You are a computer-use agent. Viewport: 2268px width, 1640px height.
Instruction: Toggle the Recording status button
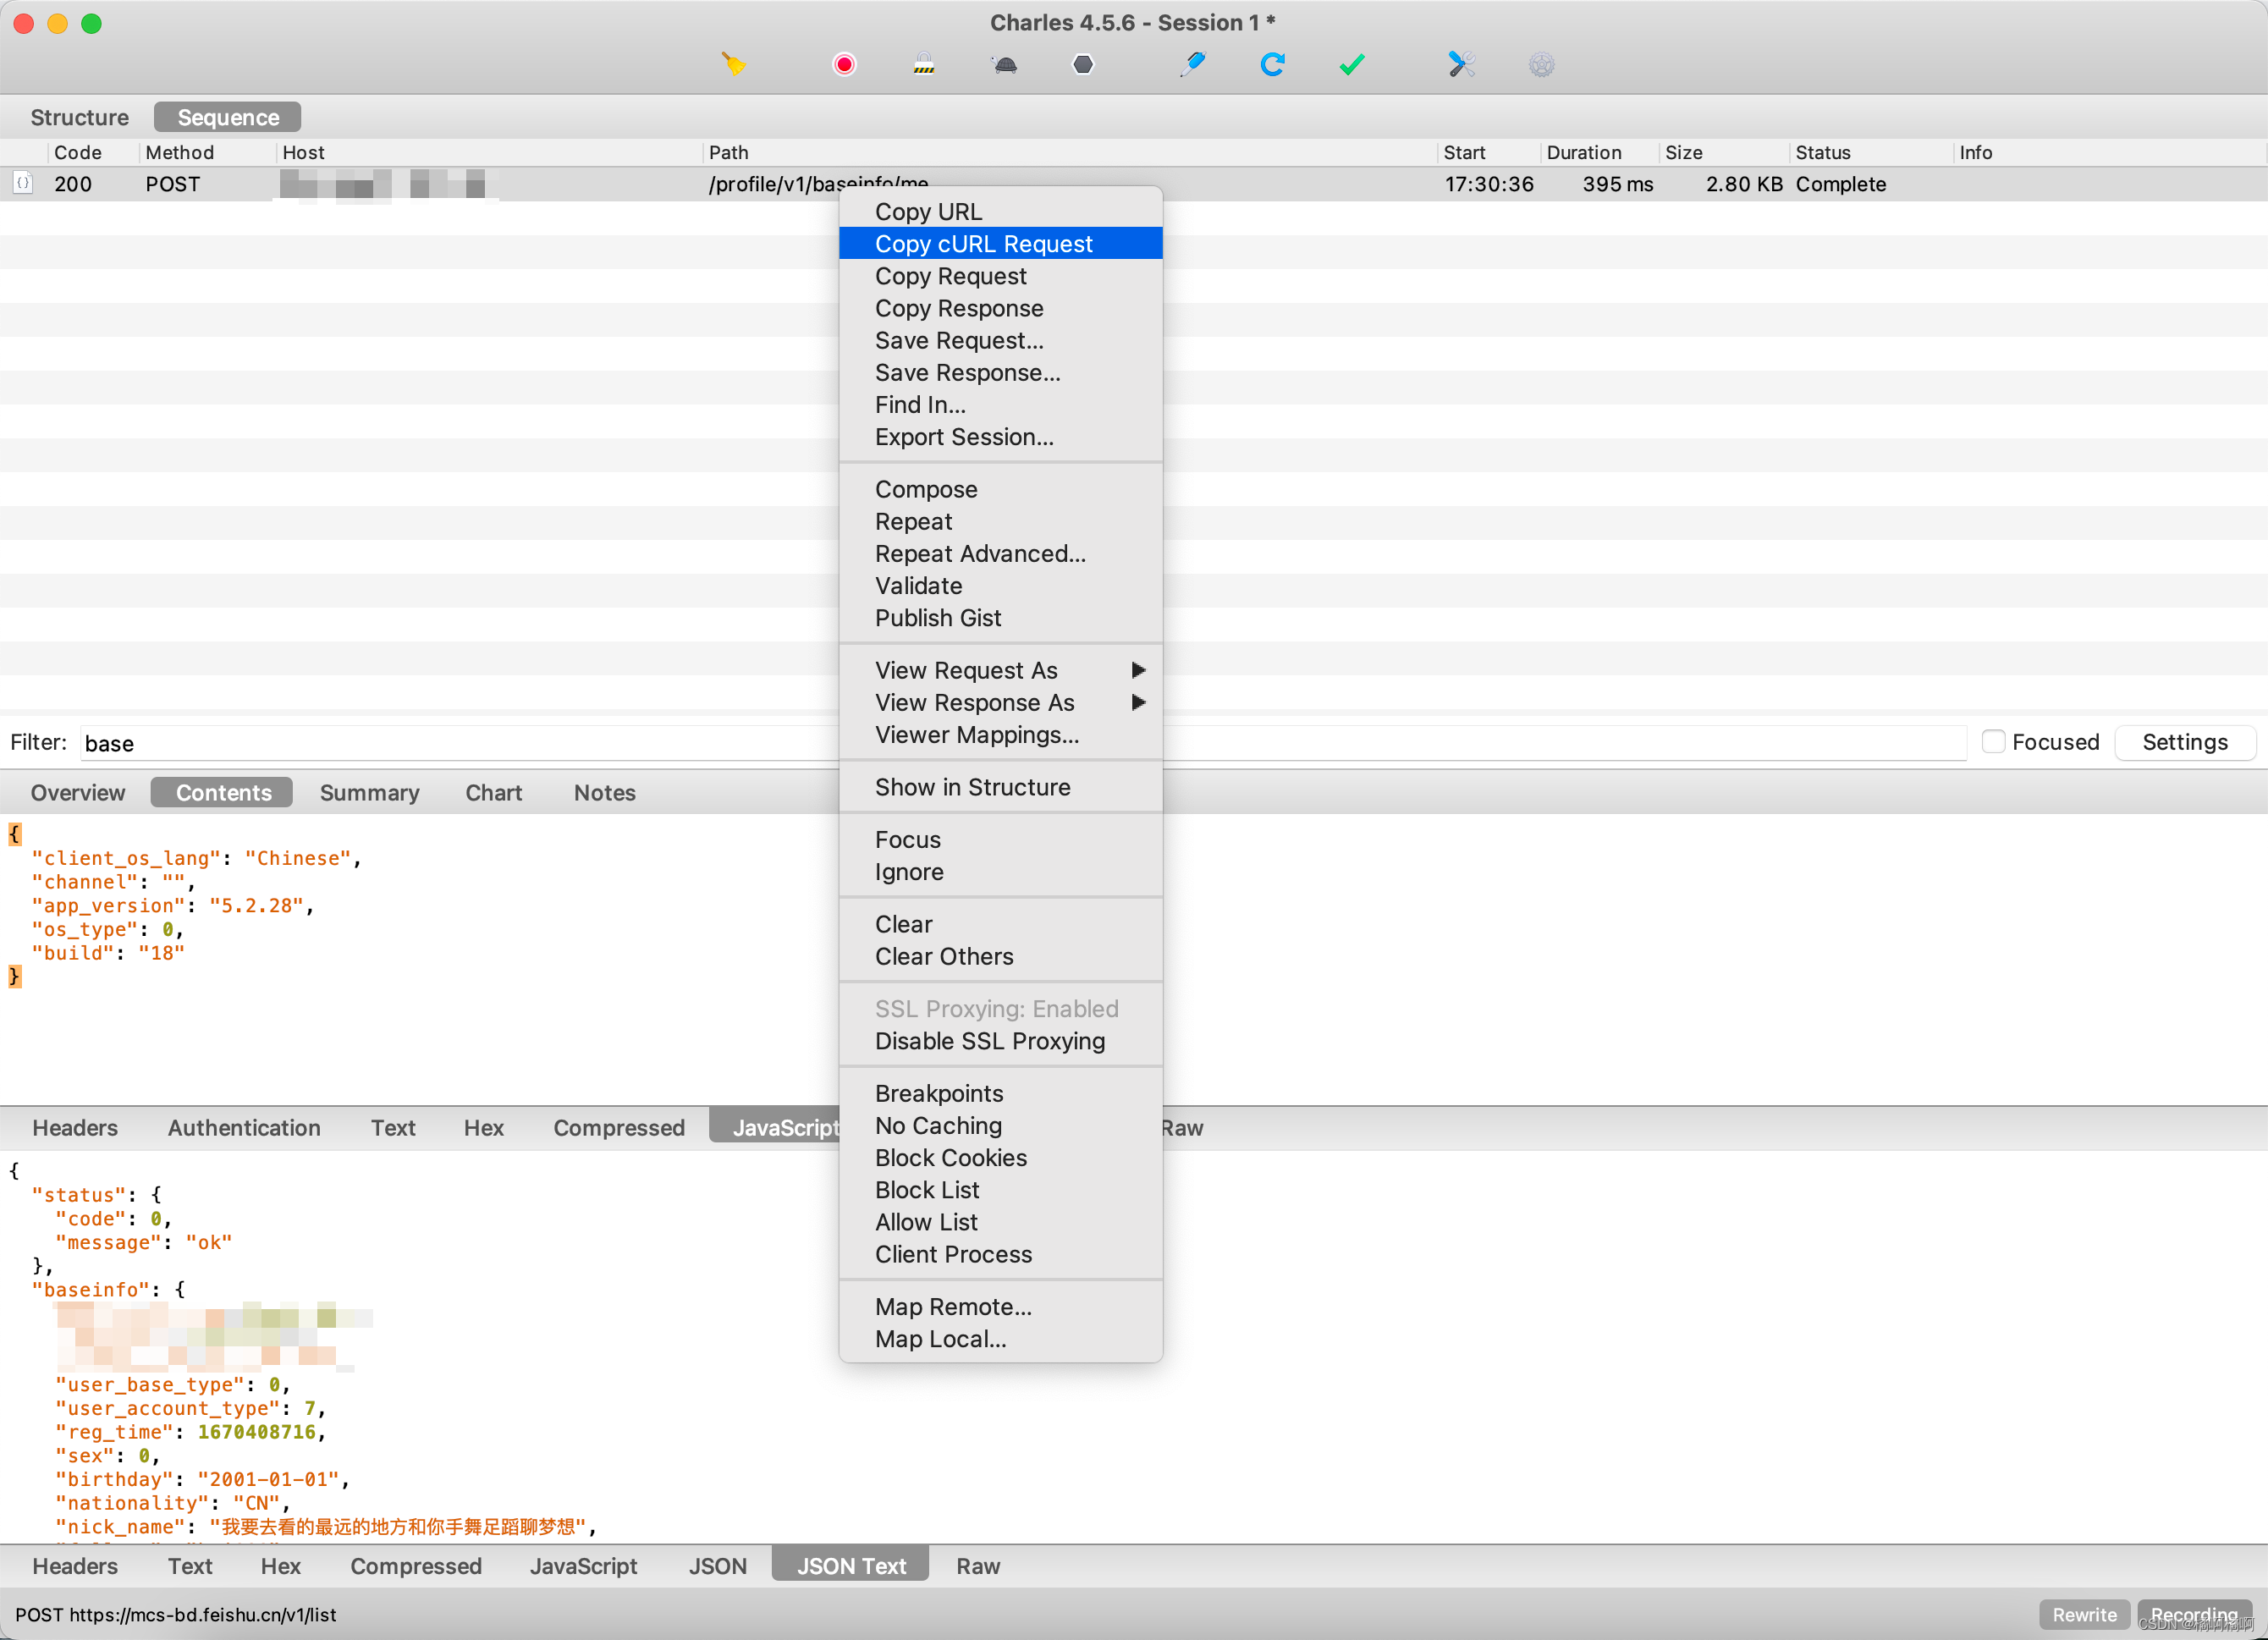click(2193, 1614)
